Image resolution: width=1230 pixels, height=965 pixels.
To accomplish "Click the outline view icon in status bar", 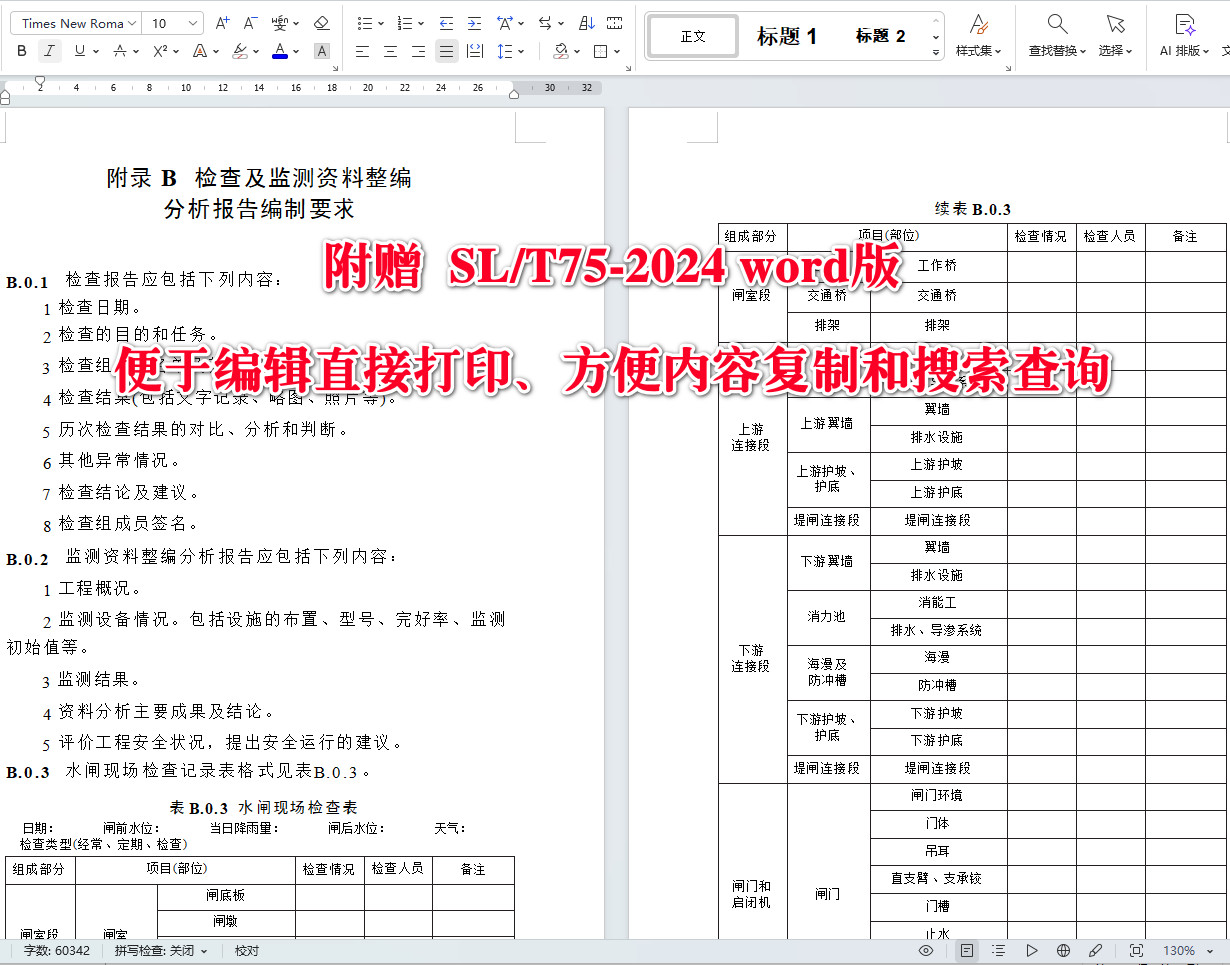I will pyautogui.click(x=997, y=951).
